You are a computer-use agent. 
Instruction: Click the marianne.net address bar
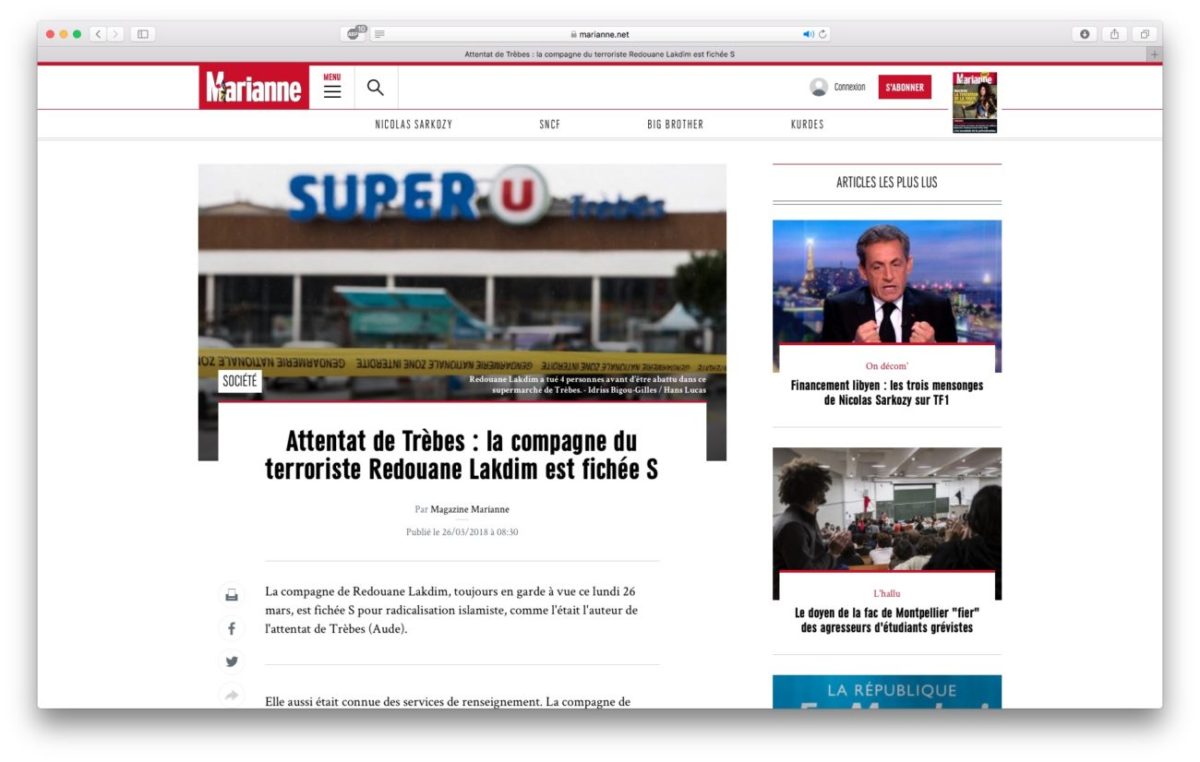pos(600,34)
